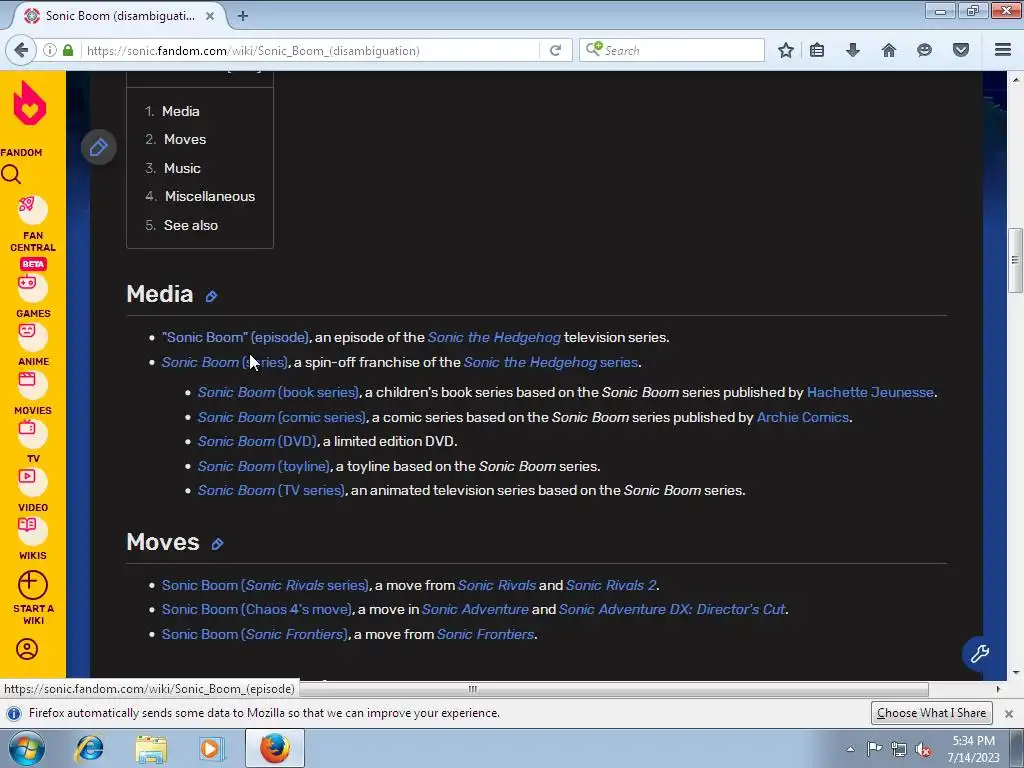1024x768 pixels.
Task: Open the Anime sidebar icon
Action: [32, 336]
